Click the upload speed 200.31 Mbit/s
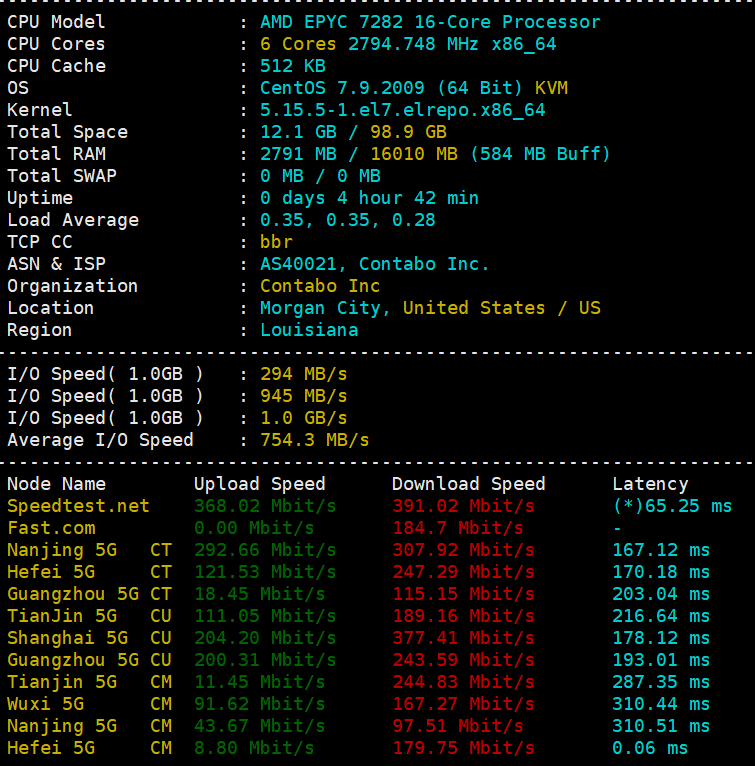Screen dimensions: 755x766 click(265, 660)
